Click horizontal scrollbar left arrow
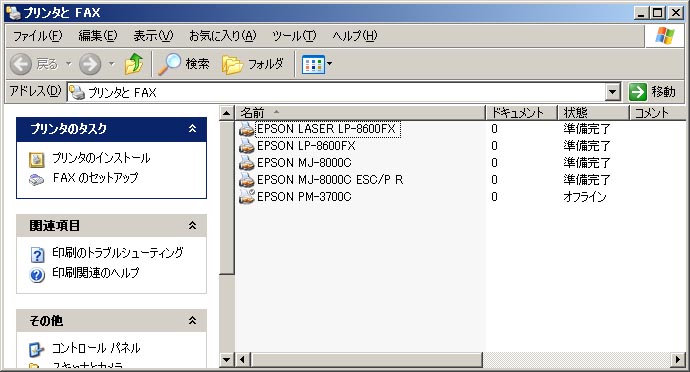690x372 pixels. tap(242, 360)
